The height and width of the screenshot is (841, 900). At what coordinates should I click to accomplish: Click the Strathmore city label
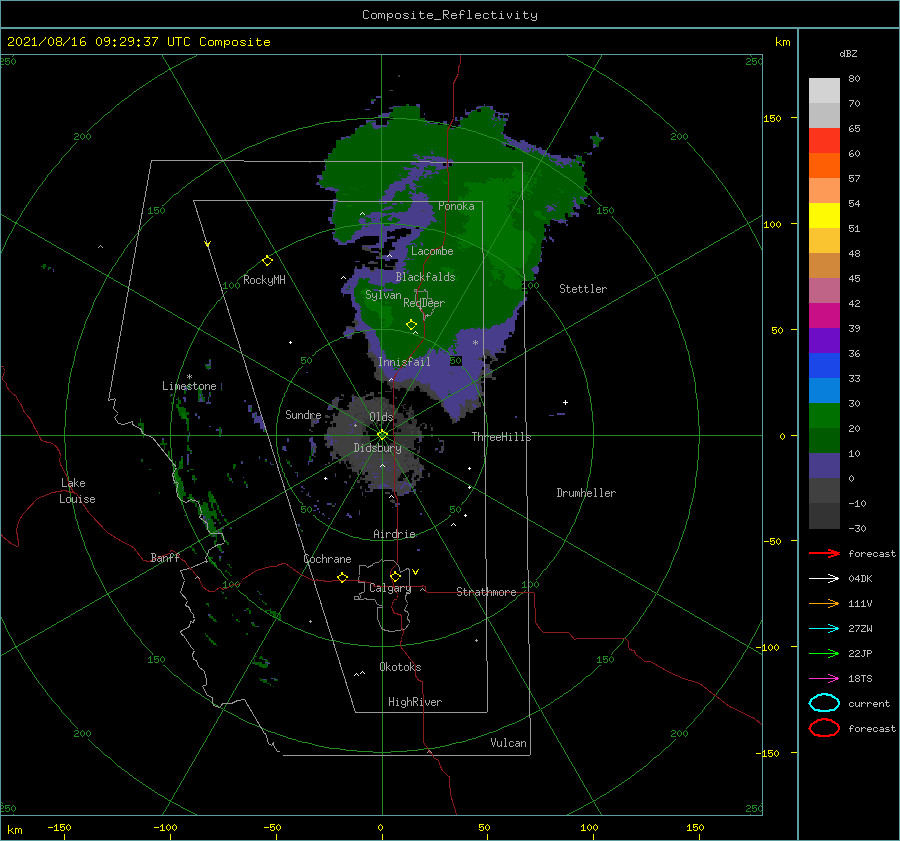point(486,592)
